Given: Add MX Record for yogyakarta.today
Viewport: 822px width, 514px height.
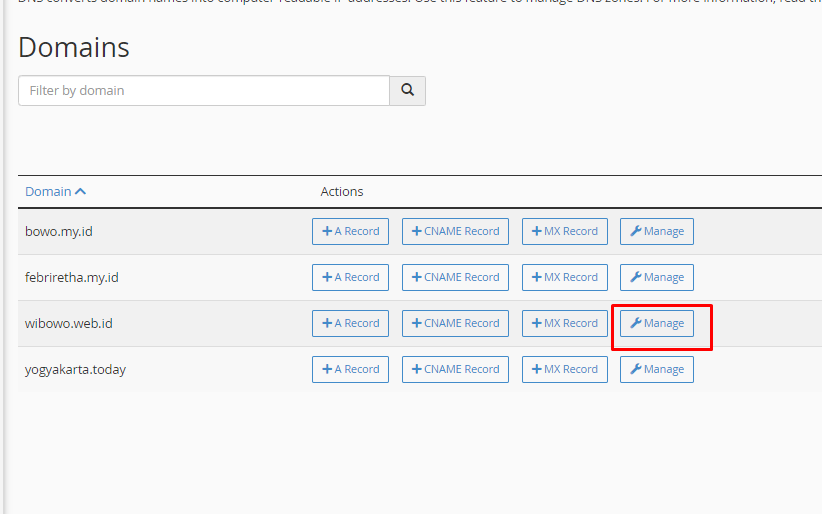Looking at the screenshot, I should click(564, 369).
